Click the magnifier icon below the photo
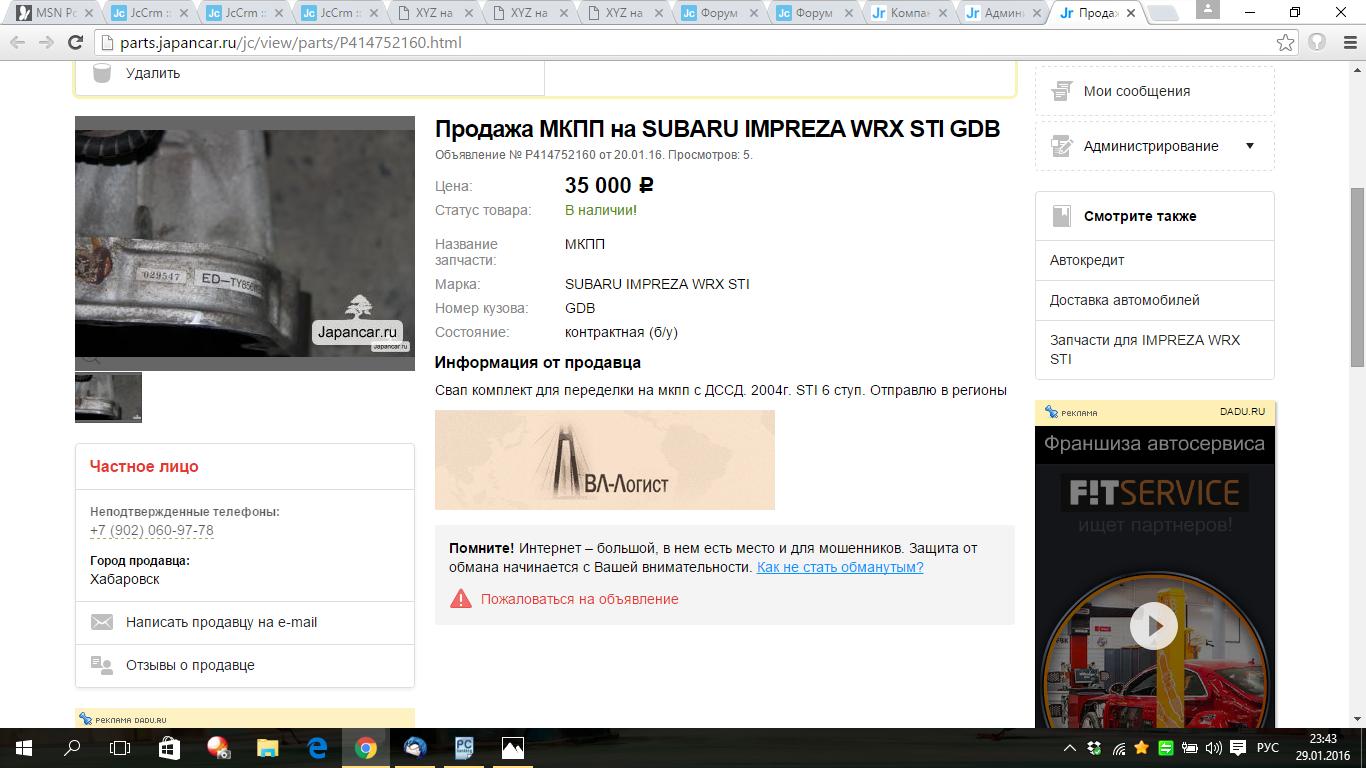This screenshot has width=1366, height=768. point(91,360)
